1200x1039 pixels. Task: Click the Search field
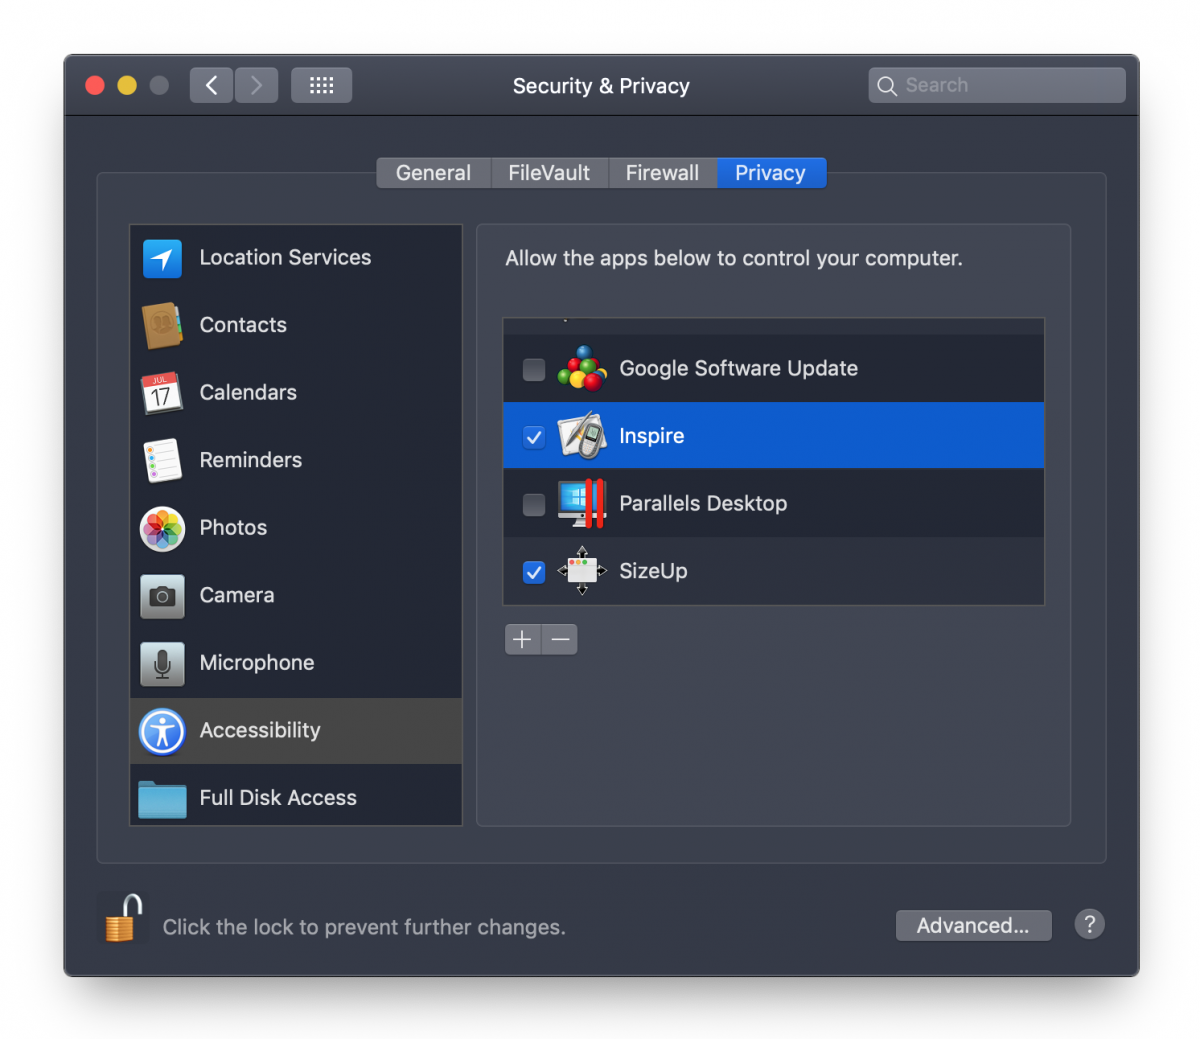click(996, 85)
